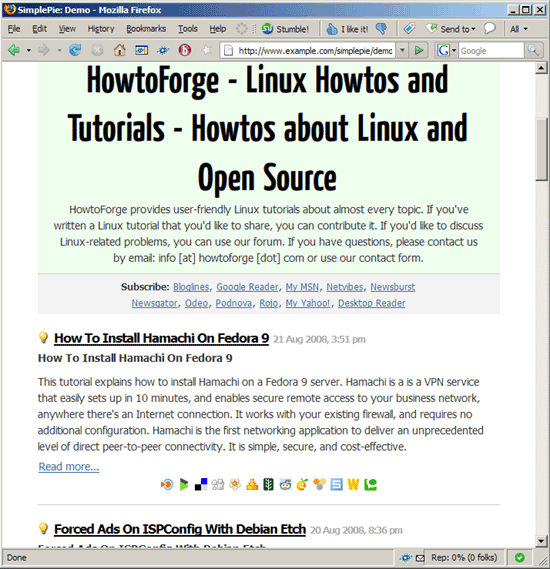Subscribe via Newsgator link
550x569 pixels.
[x=155, y=303]
